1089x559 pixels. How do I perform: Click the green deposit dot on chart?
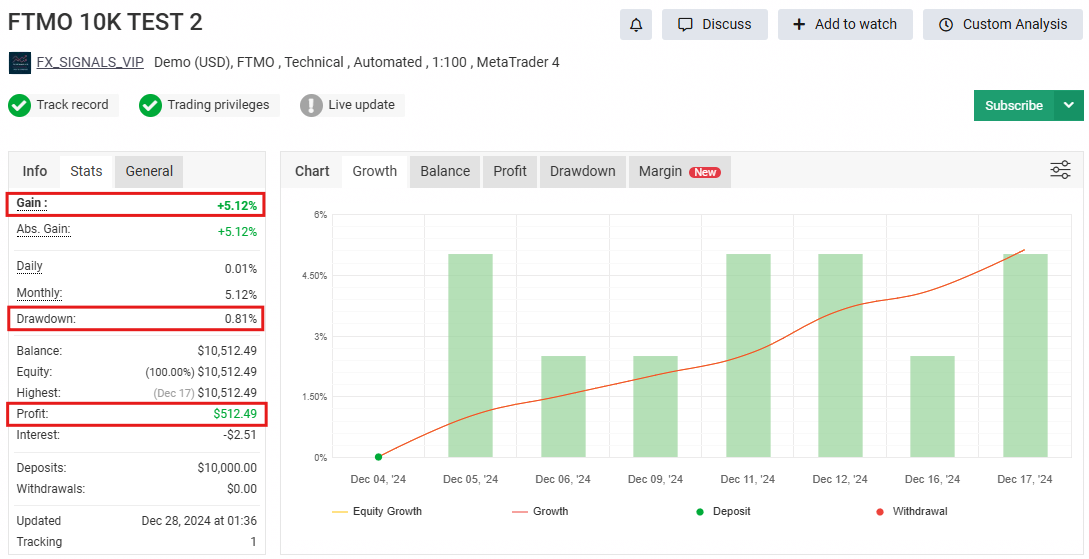point(378,457)
